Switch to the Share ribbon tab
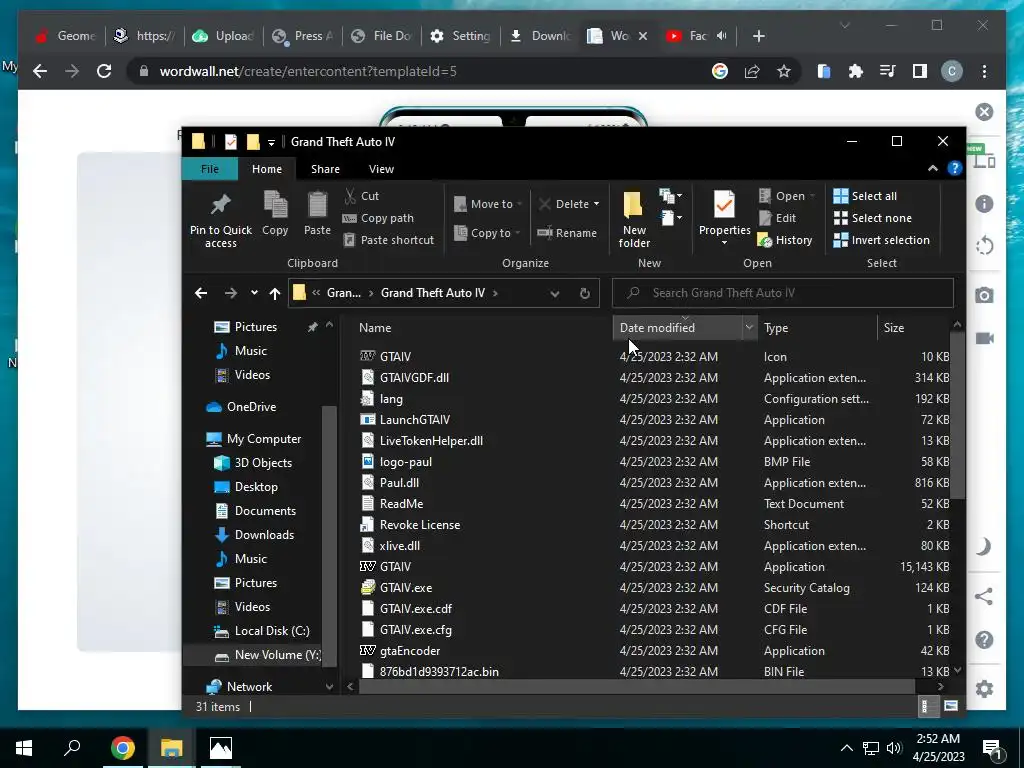 pyautogui.click(x=325, y=168)
